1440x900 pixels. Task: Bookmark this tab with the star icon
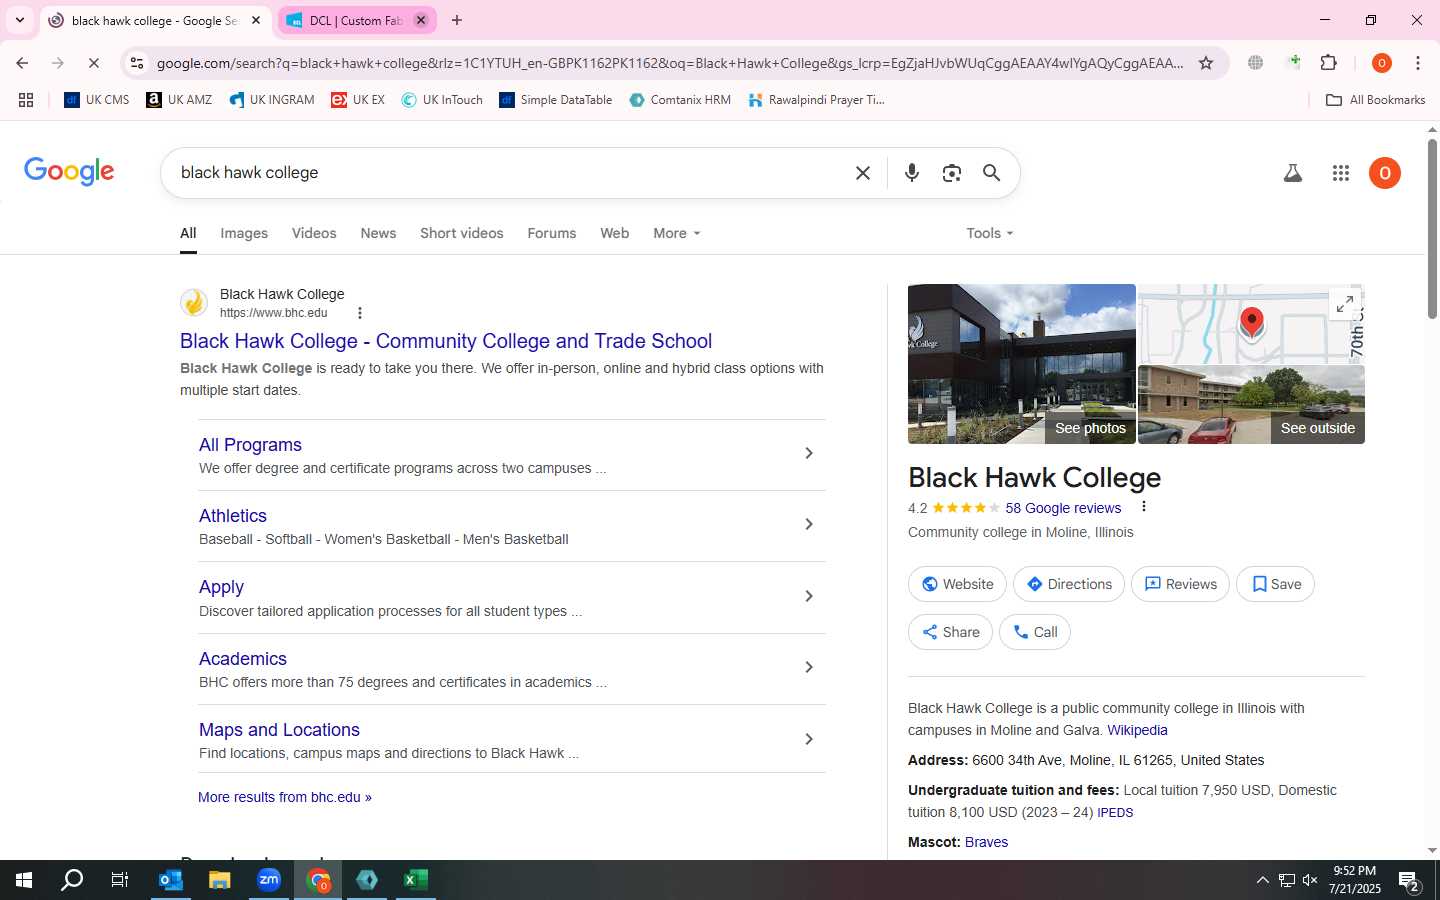click(x=1206, y=63)
